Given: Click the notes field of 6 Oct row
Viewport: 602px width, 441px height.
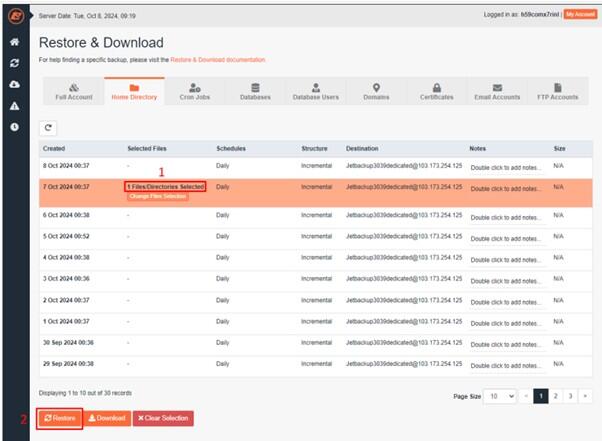Looking at the screenshot, I should (506, 218).
